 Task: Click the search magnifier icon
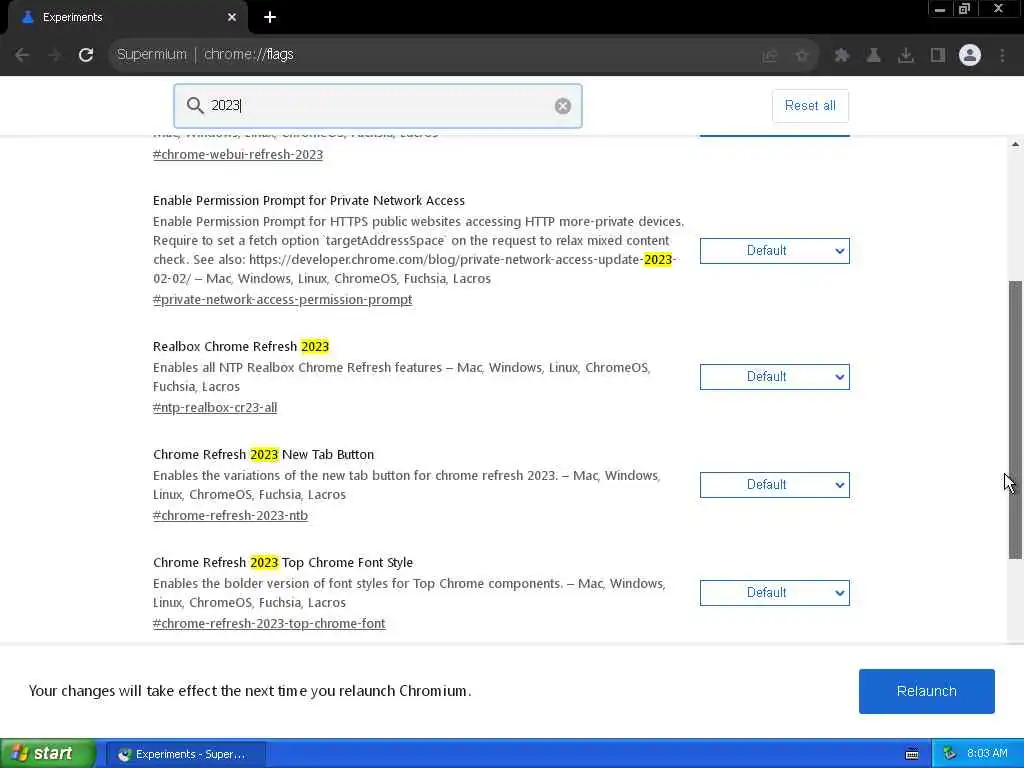[x=195, y=105]
